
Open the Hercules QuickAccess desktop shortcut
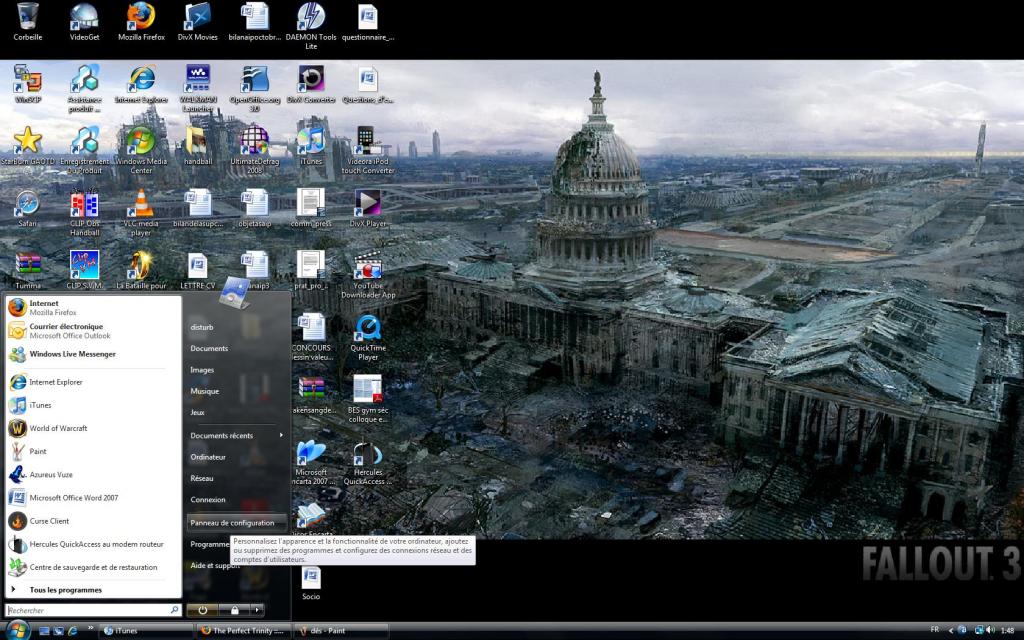click(x=368, y=462)
